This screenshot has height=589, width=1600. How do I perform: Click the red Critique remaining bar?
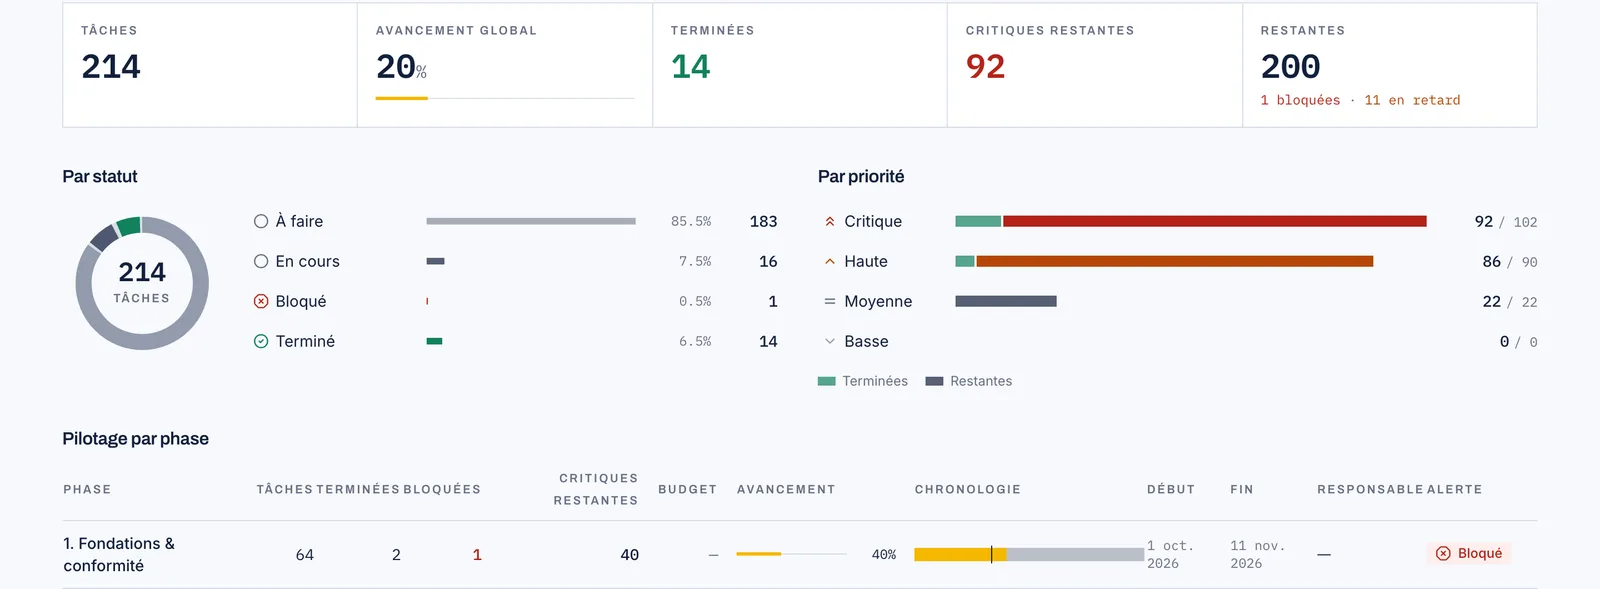click(x=1215, y=221)
